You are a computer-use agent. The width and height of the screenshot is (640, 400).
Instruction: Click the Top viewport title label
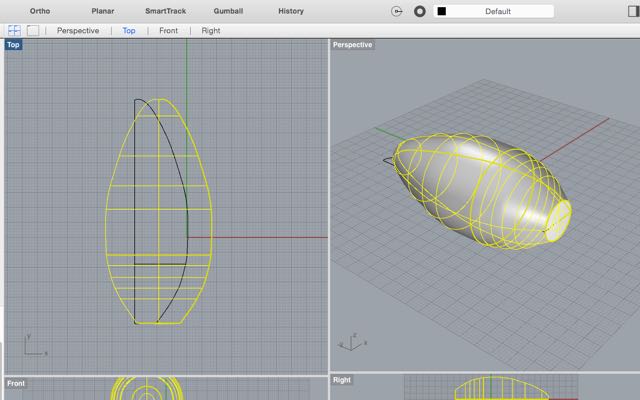pyautogui.click(x=13, y=45)
